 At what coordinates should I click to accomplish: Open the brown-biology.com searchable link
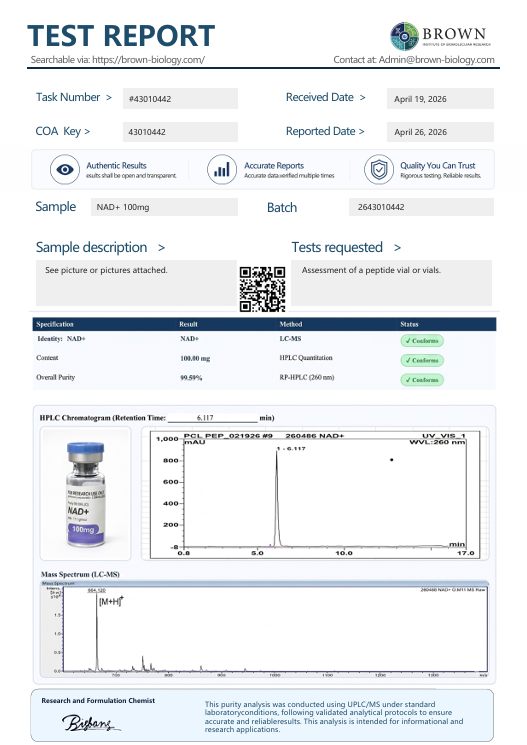click(x=148, y=60)
